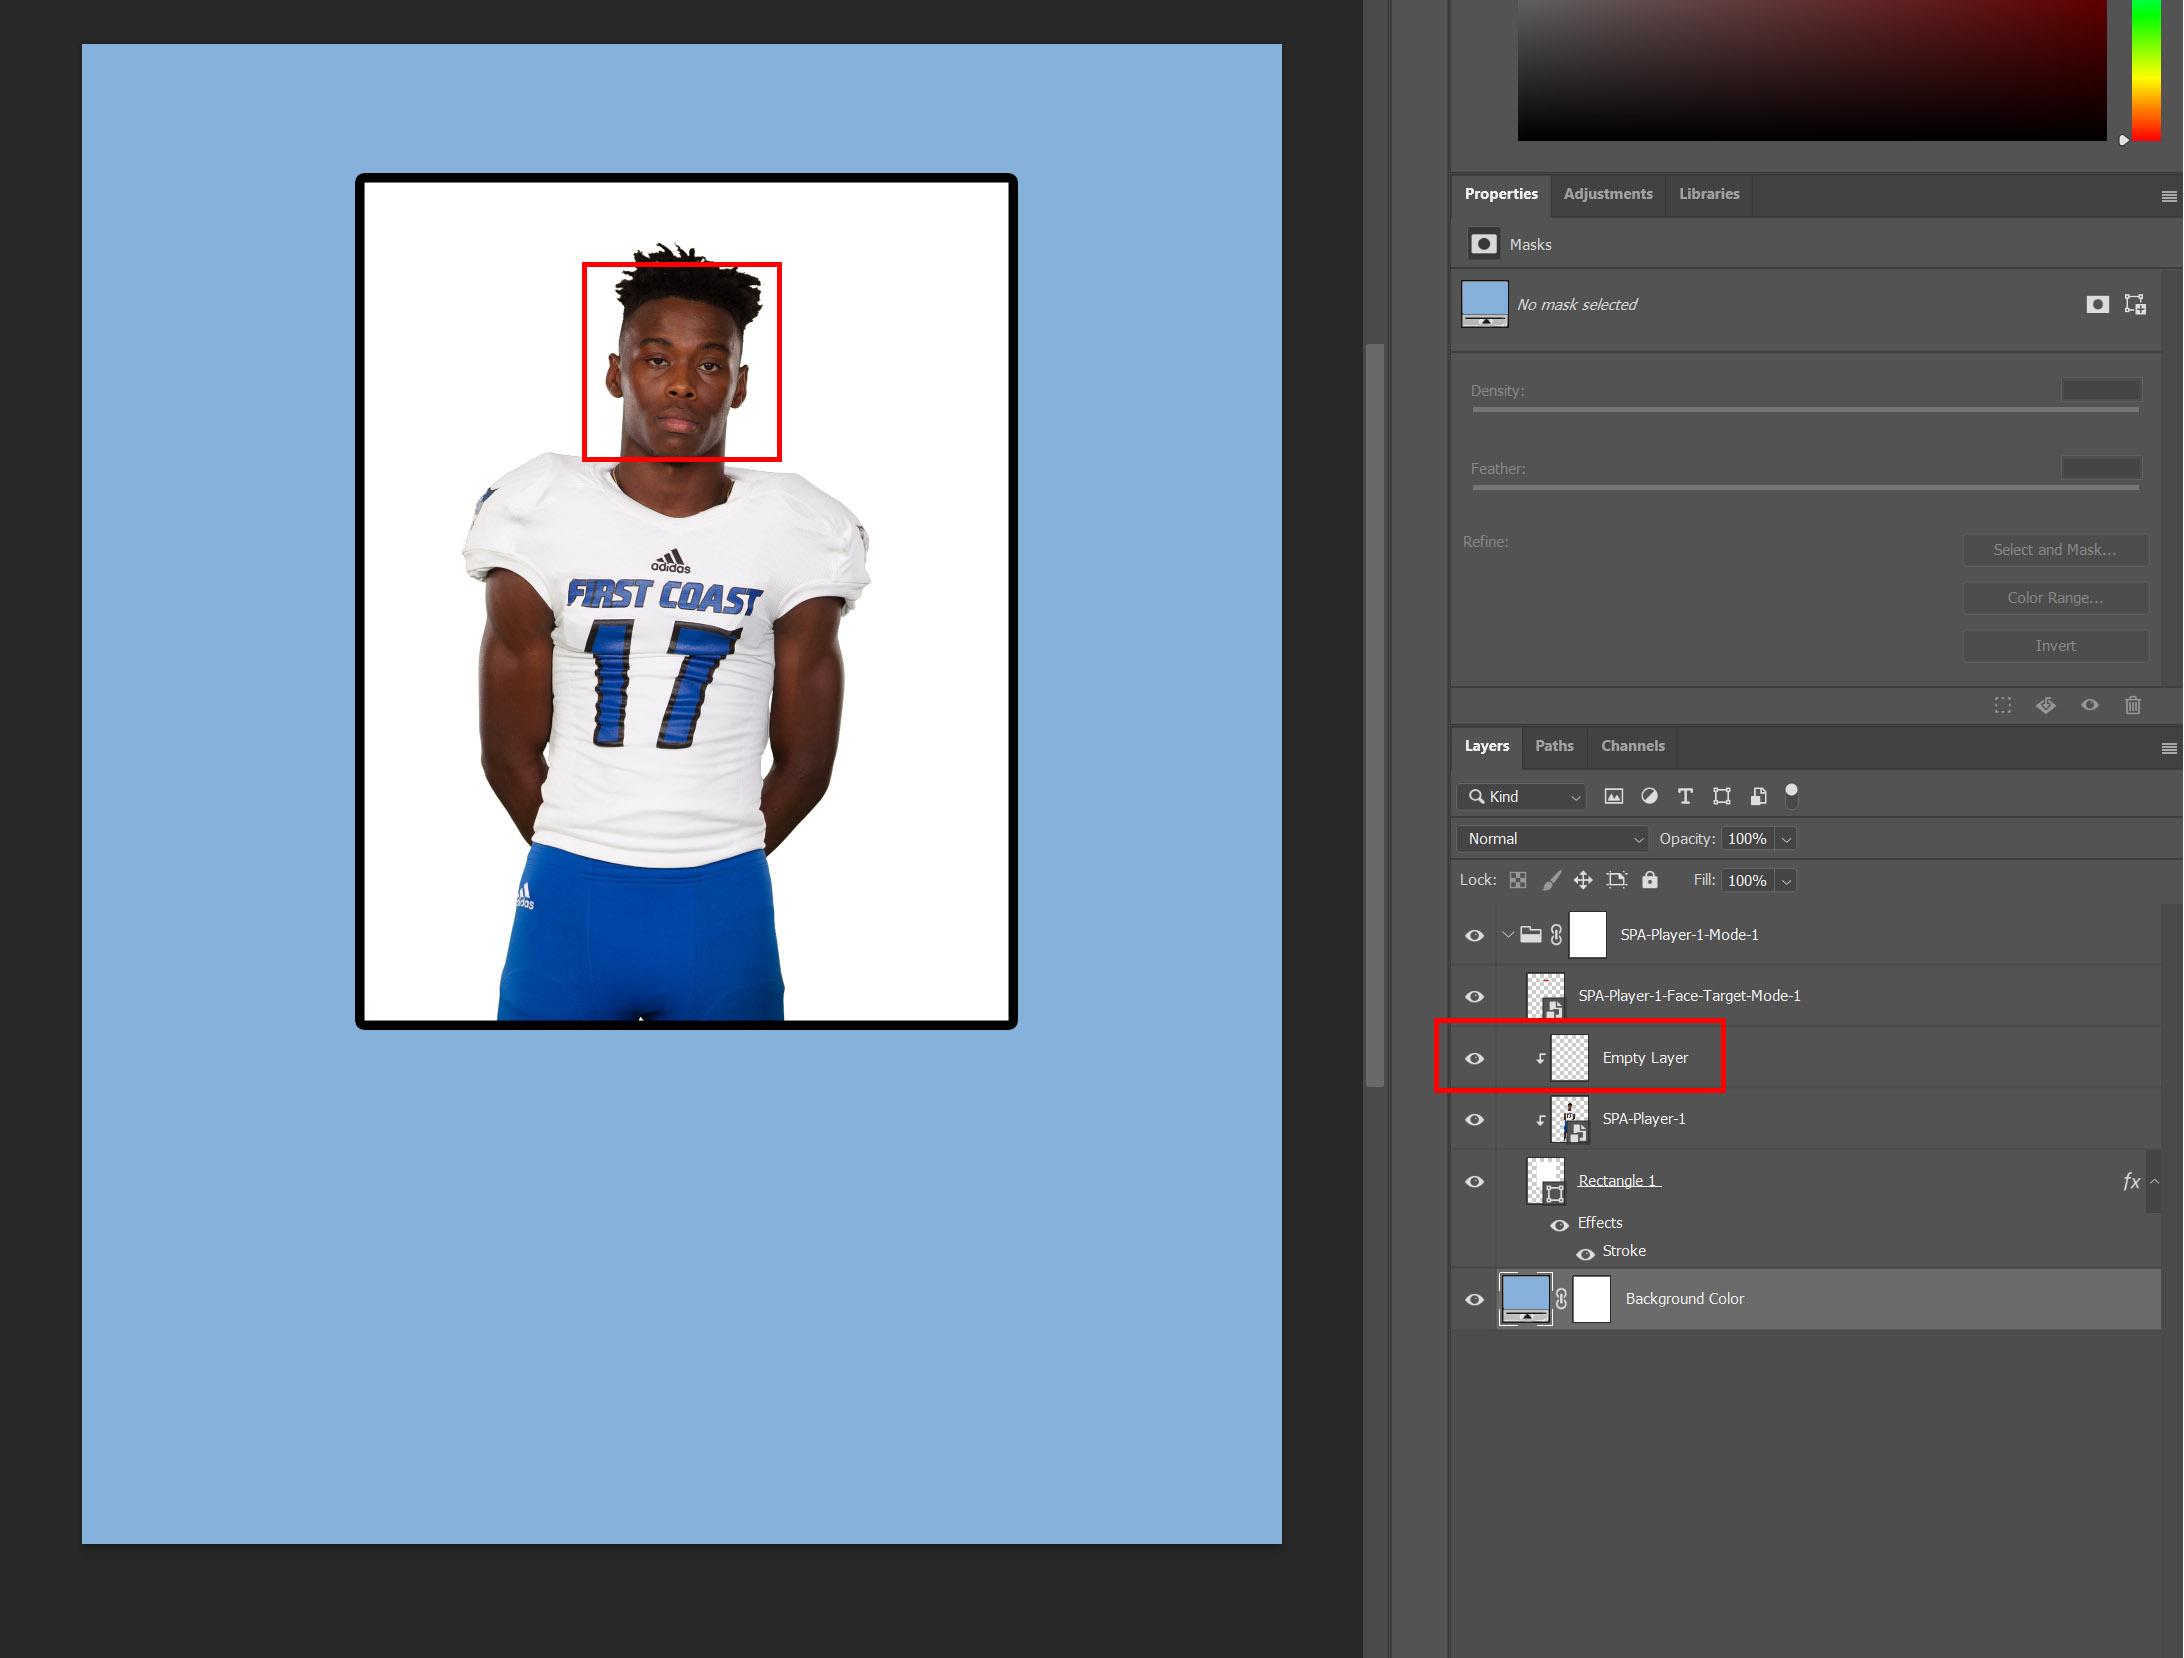The image size is (2184, 1658).
Task: Open the Normal blend mode dropdown
Action: [1552, 838]
